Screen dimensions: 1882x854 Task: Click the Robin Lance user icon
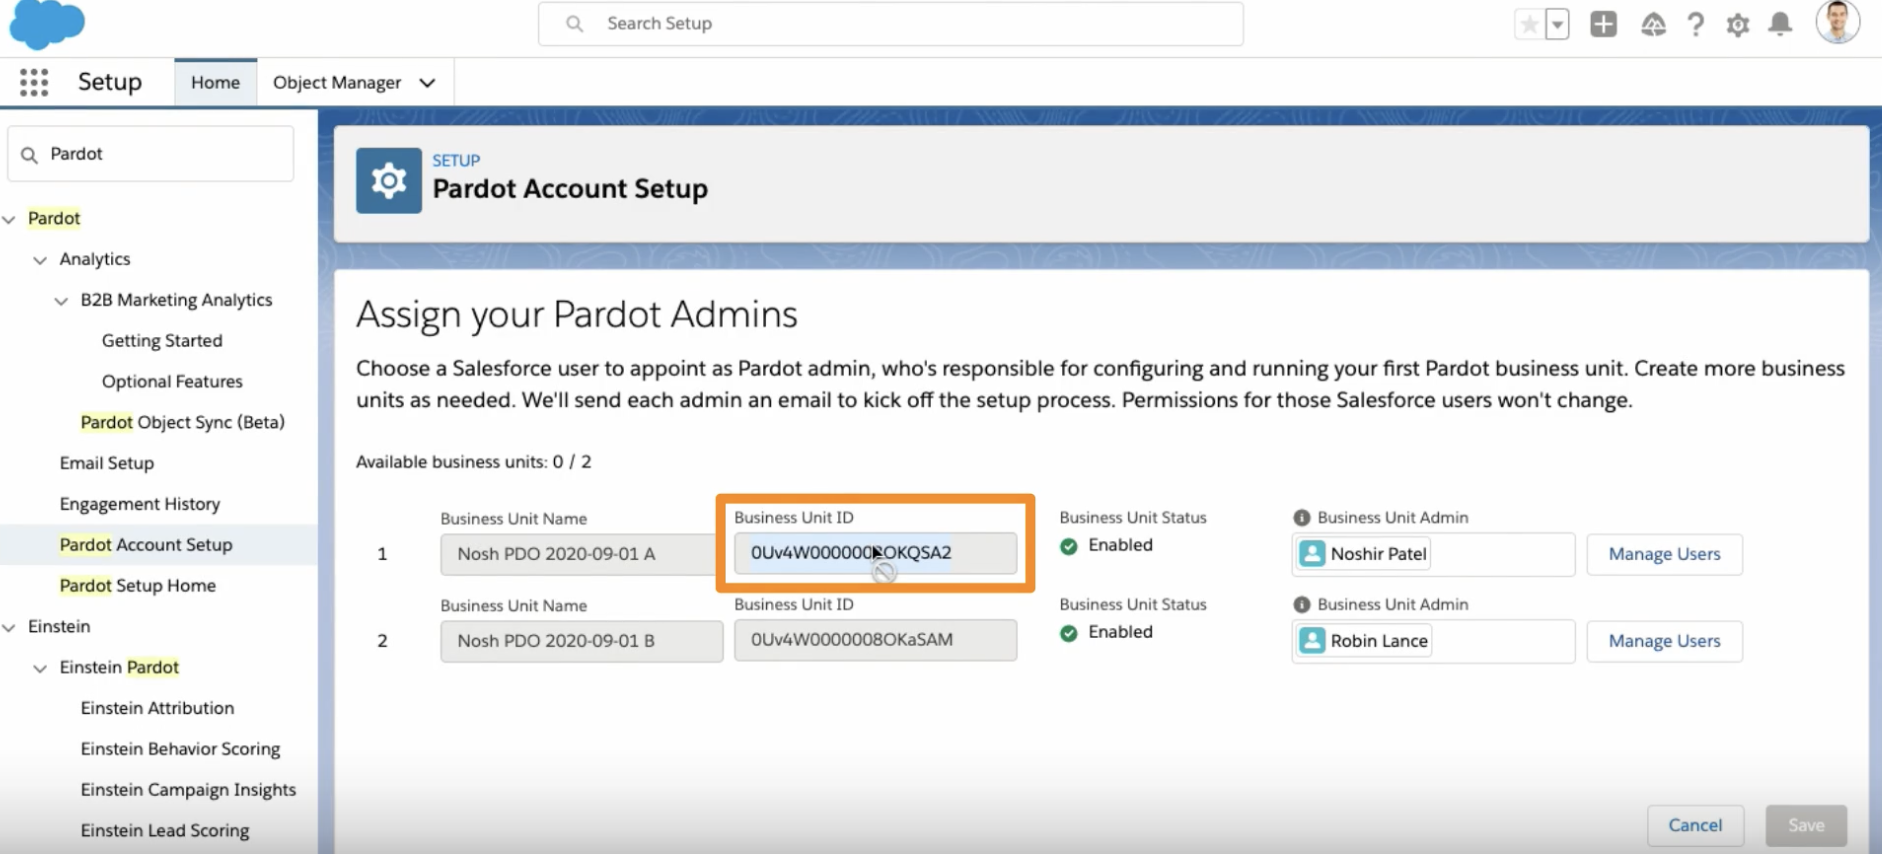coord(1312,640)
